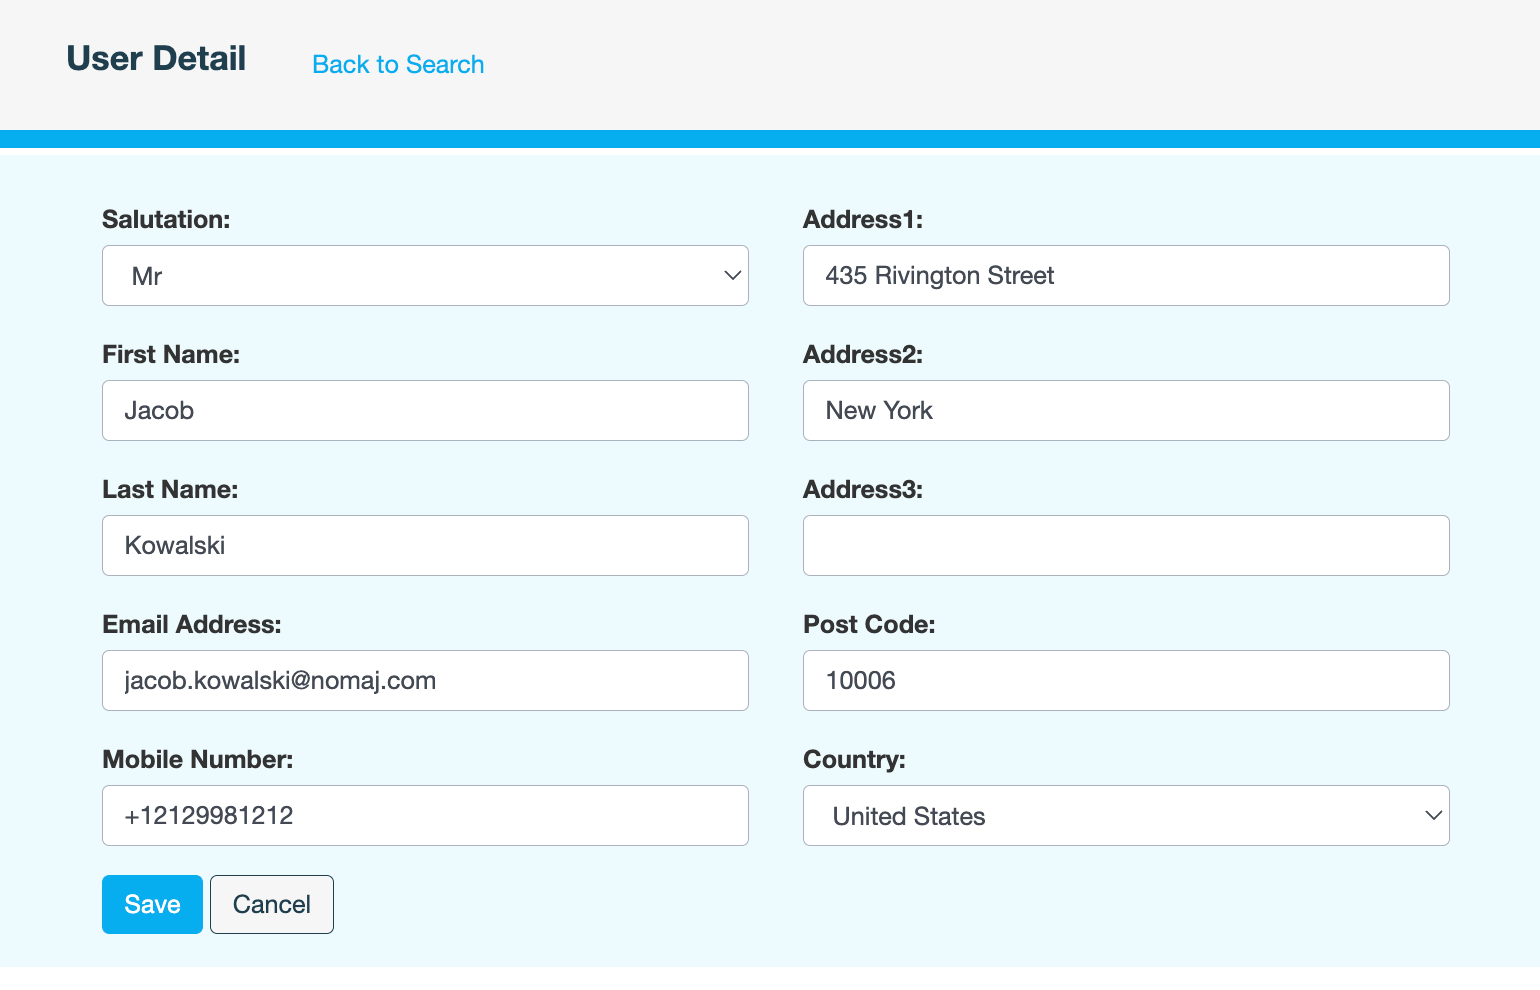The height and width of the screenshot is (990, 1540).
Task: Click the User Detail page heading
Action: coord(155,58)
